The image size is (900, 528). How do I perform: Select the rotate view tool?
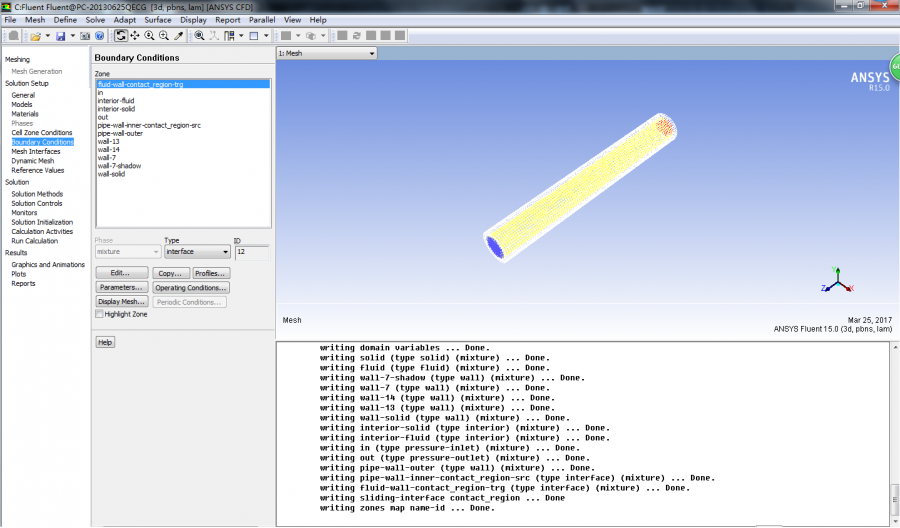tap(121, 36)
